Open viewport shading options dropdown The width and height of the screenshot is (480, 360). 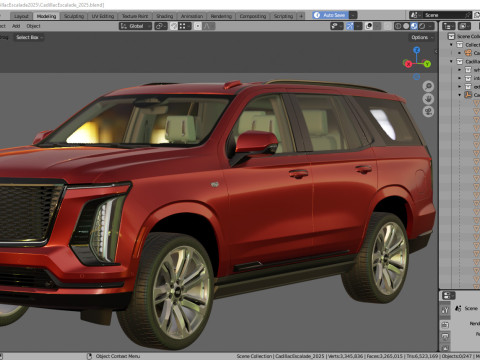pyautogui.click(x=431, y=26)
